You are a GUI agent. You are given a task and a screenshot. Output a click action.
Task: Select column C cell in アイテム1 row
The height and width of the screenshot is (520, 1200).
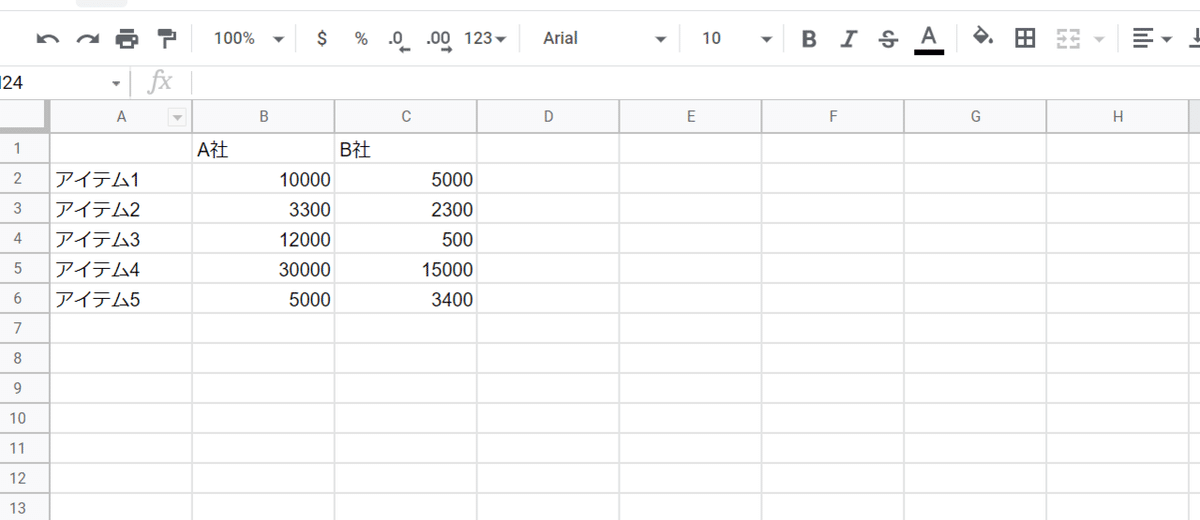coord(406,179)
